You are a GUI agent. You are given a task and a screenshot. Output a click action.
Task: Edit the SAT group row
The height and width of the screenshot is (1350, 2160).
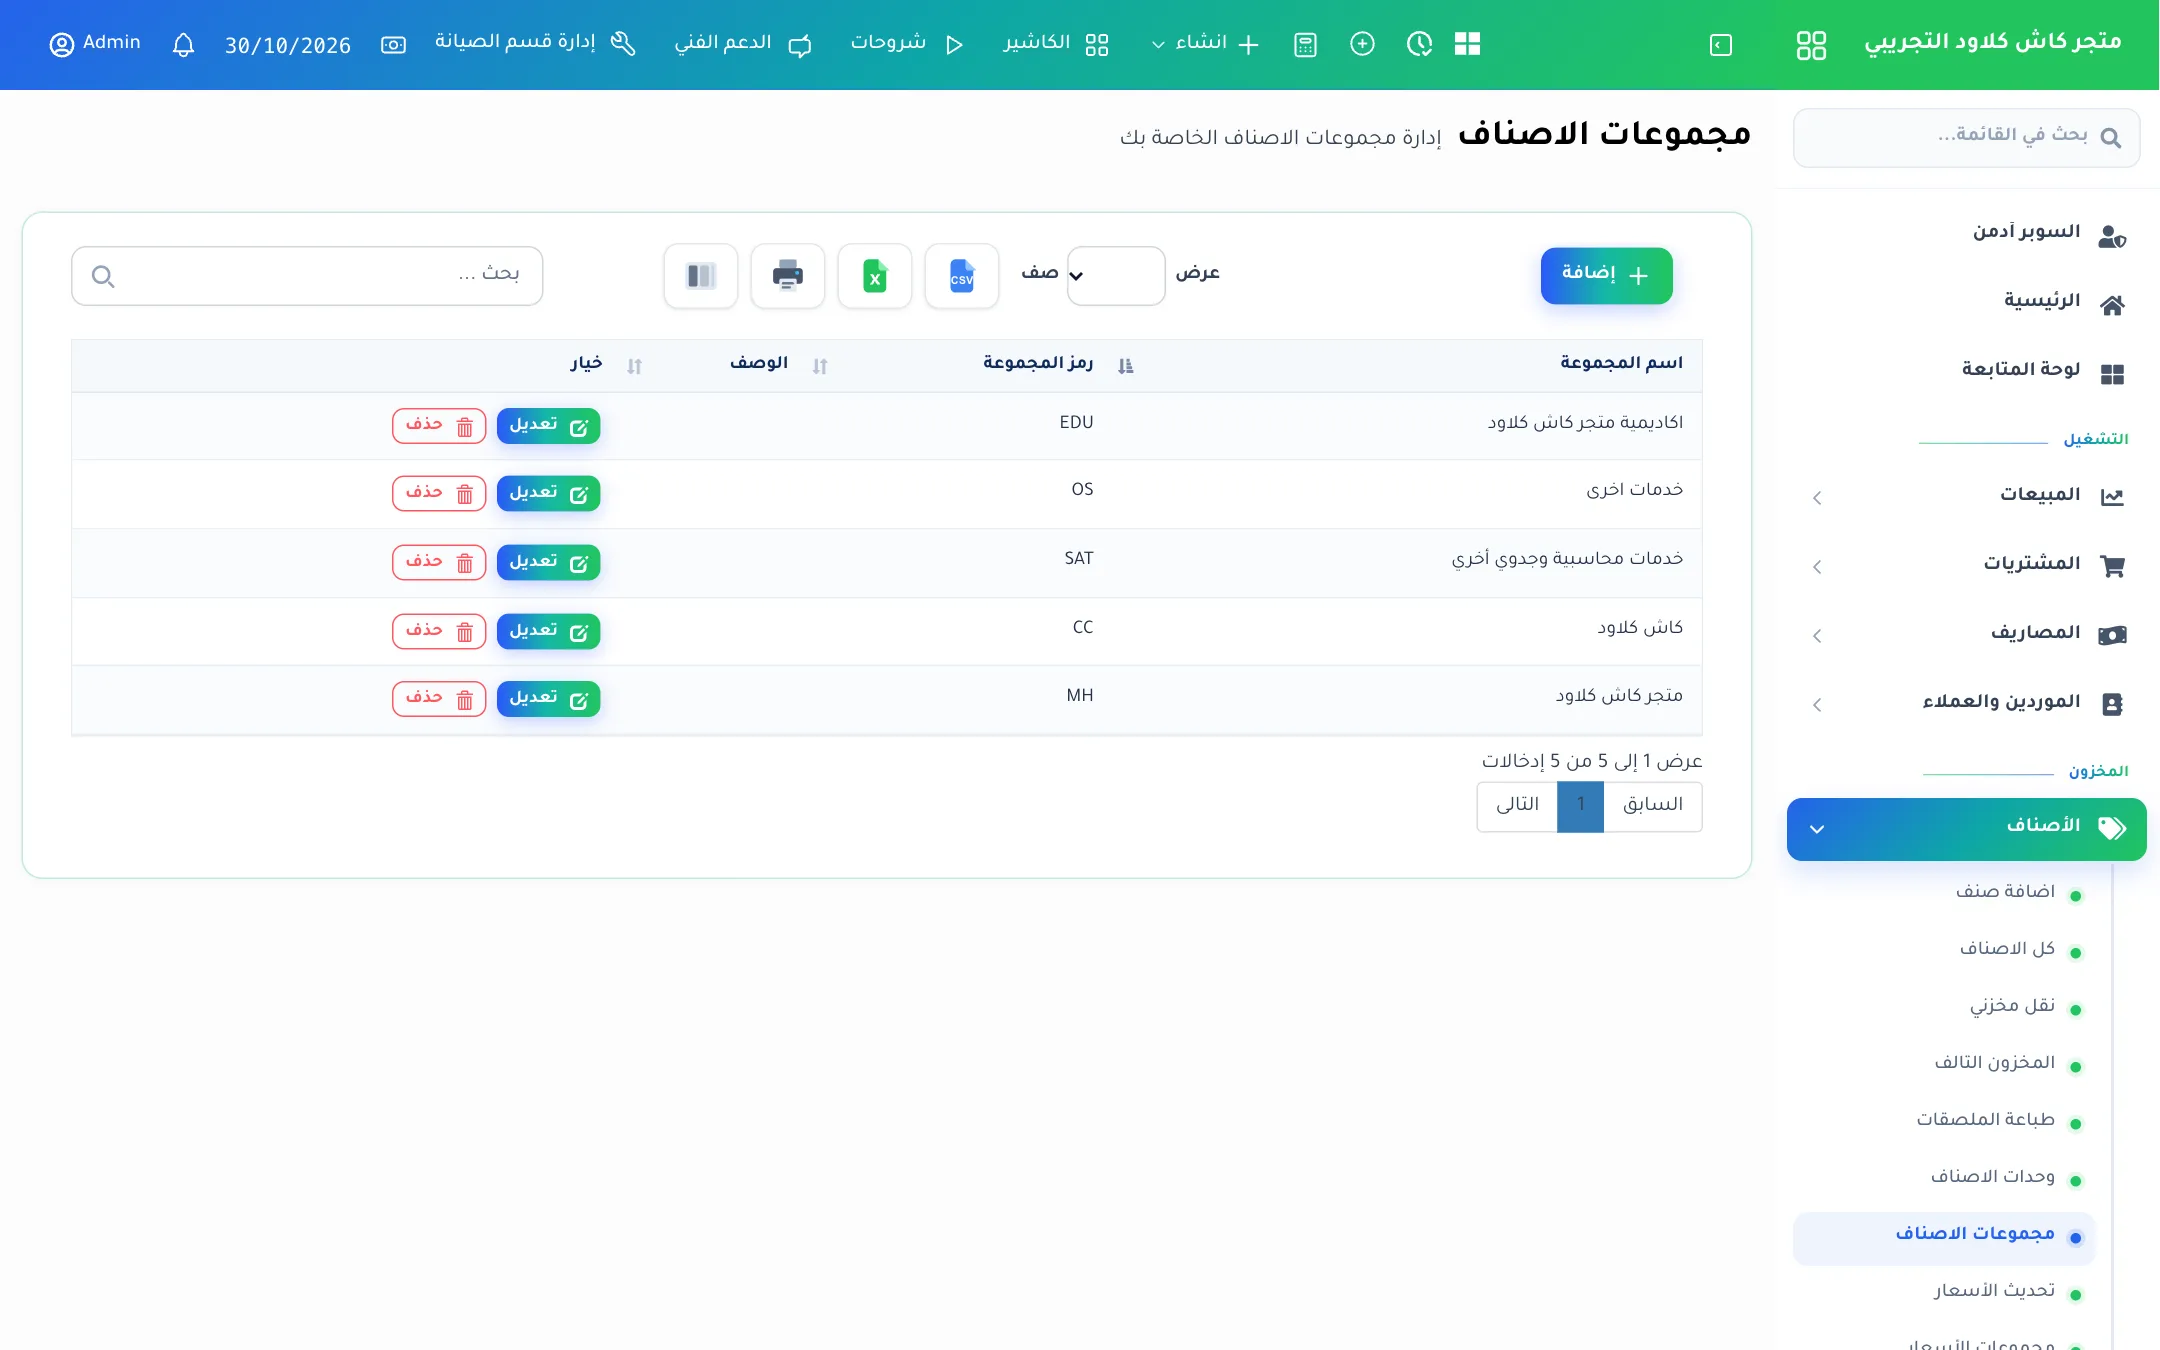(548, 563)
